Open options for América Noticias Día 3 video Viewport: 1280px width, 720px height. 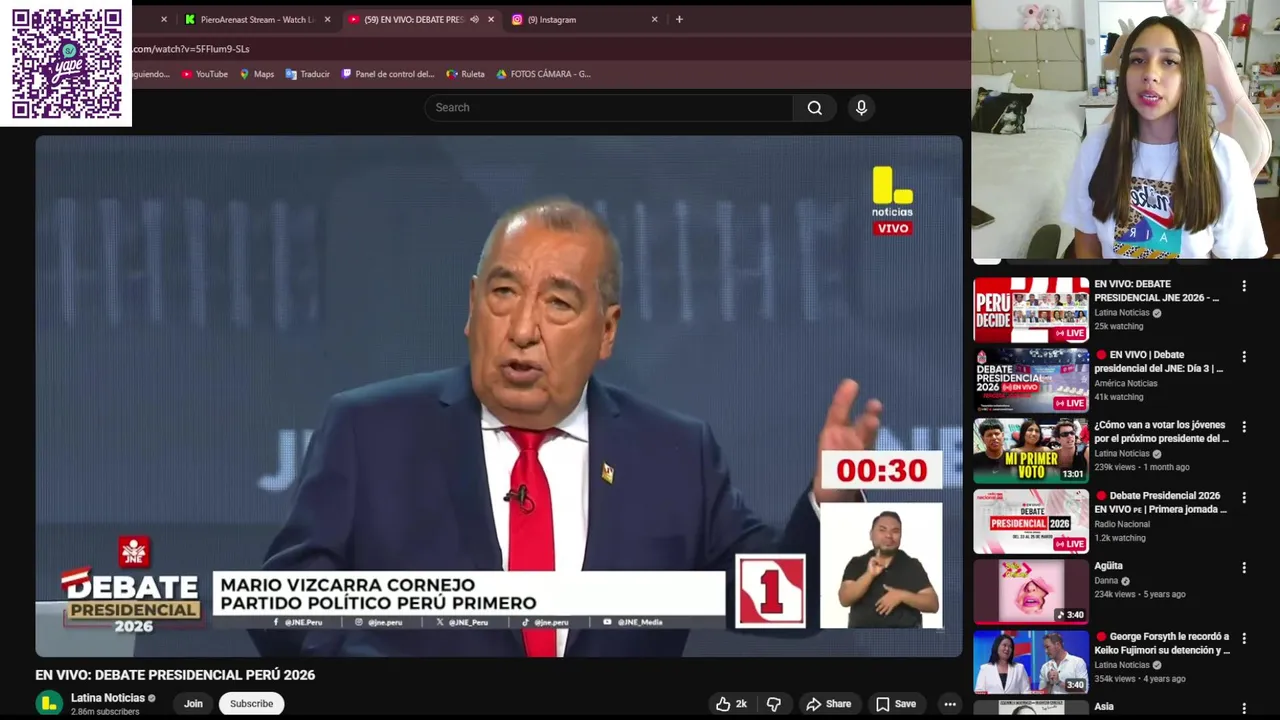coord(1244,357)
